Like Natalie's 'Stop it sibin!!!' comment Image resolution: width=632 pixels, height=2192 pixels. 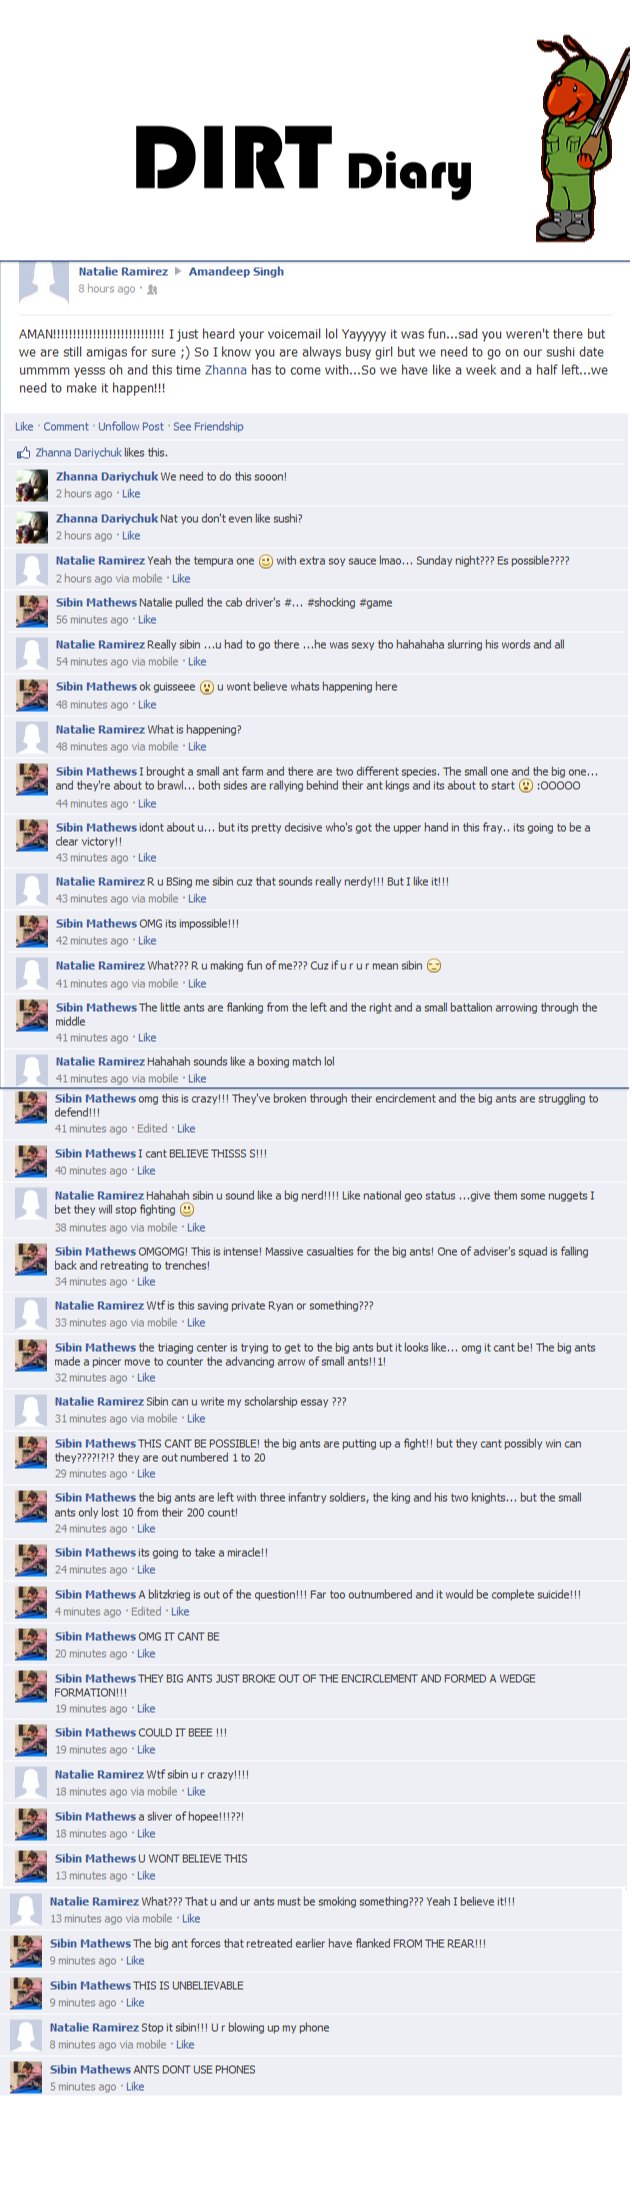pos(185,2045)
